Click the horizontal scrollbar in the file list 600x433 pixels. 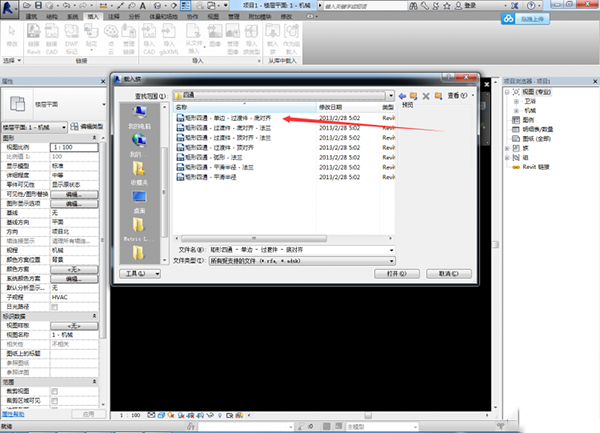coord(254,238)
